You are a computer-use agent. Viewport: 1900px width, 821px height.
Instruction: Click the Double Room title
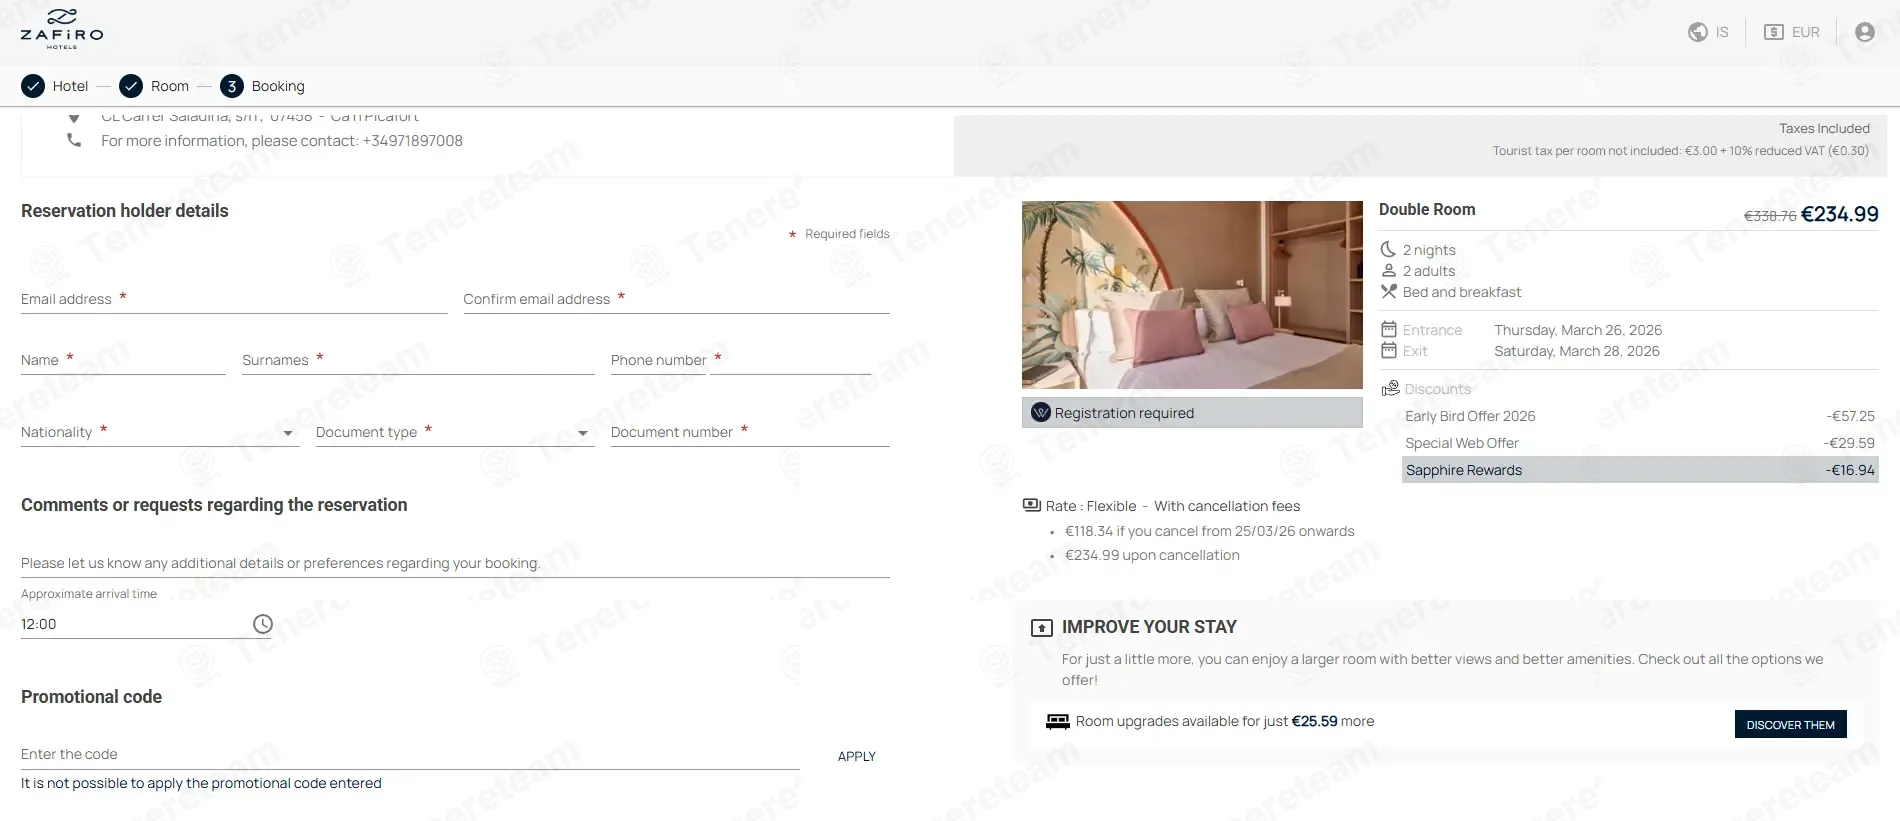coord(1427,209)
